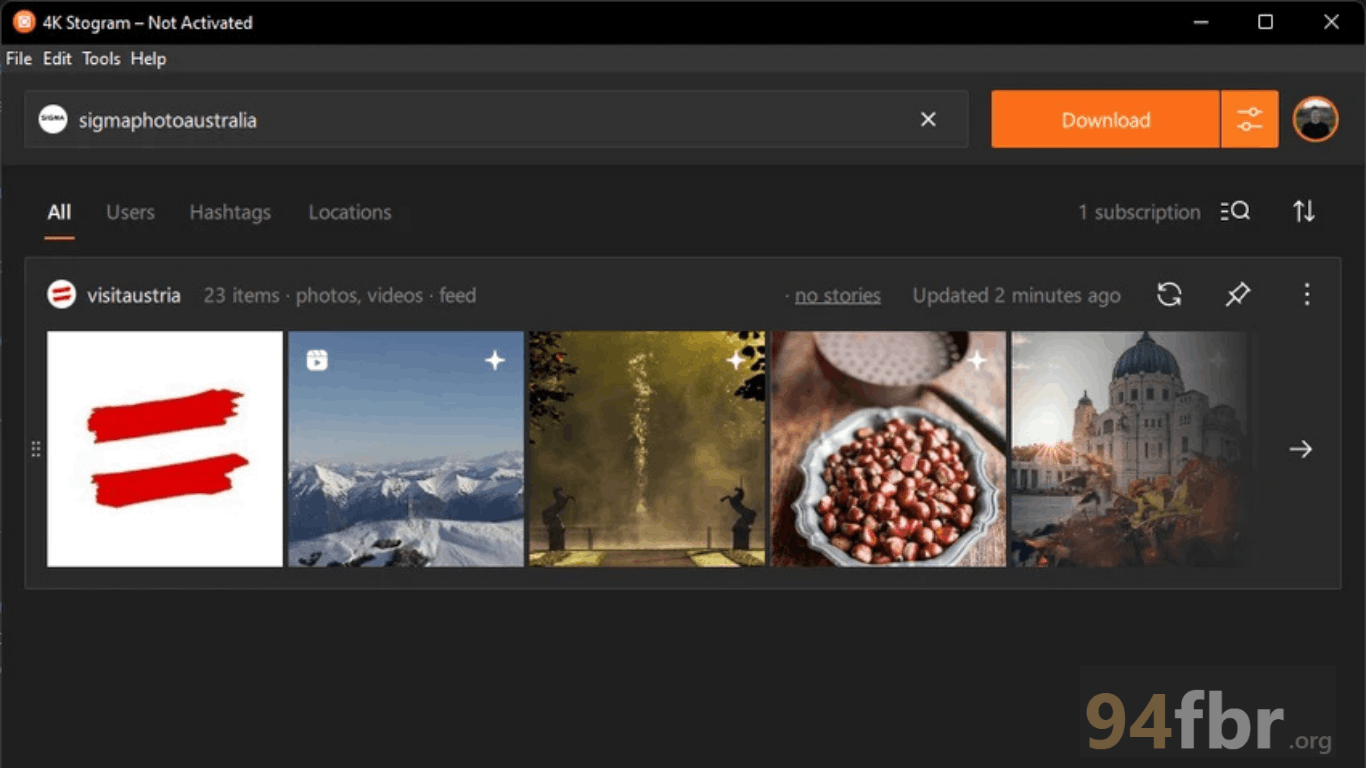Open the visitaustria account name
This screenshot has width=1366, height=768.
point(134,295)
